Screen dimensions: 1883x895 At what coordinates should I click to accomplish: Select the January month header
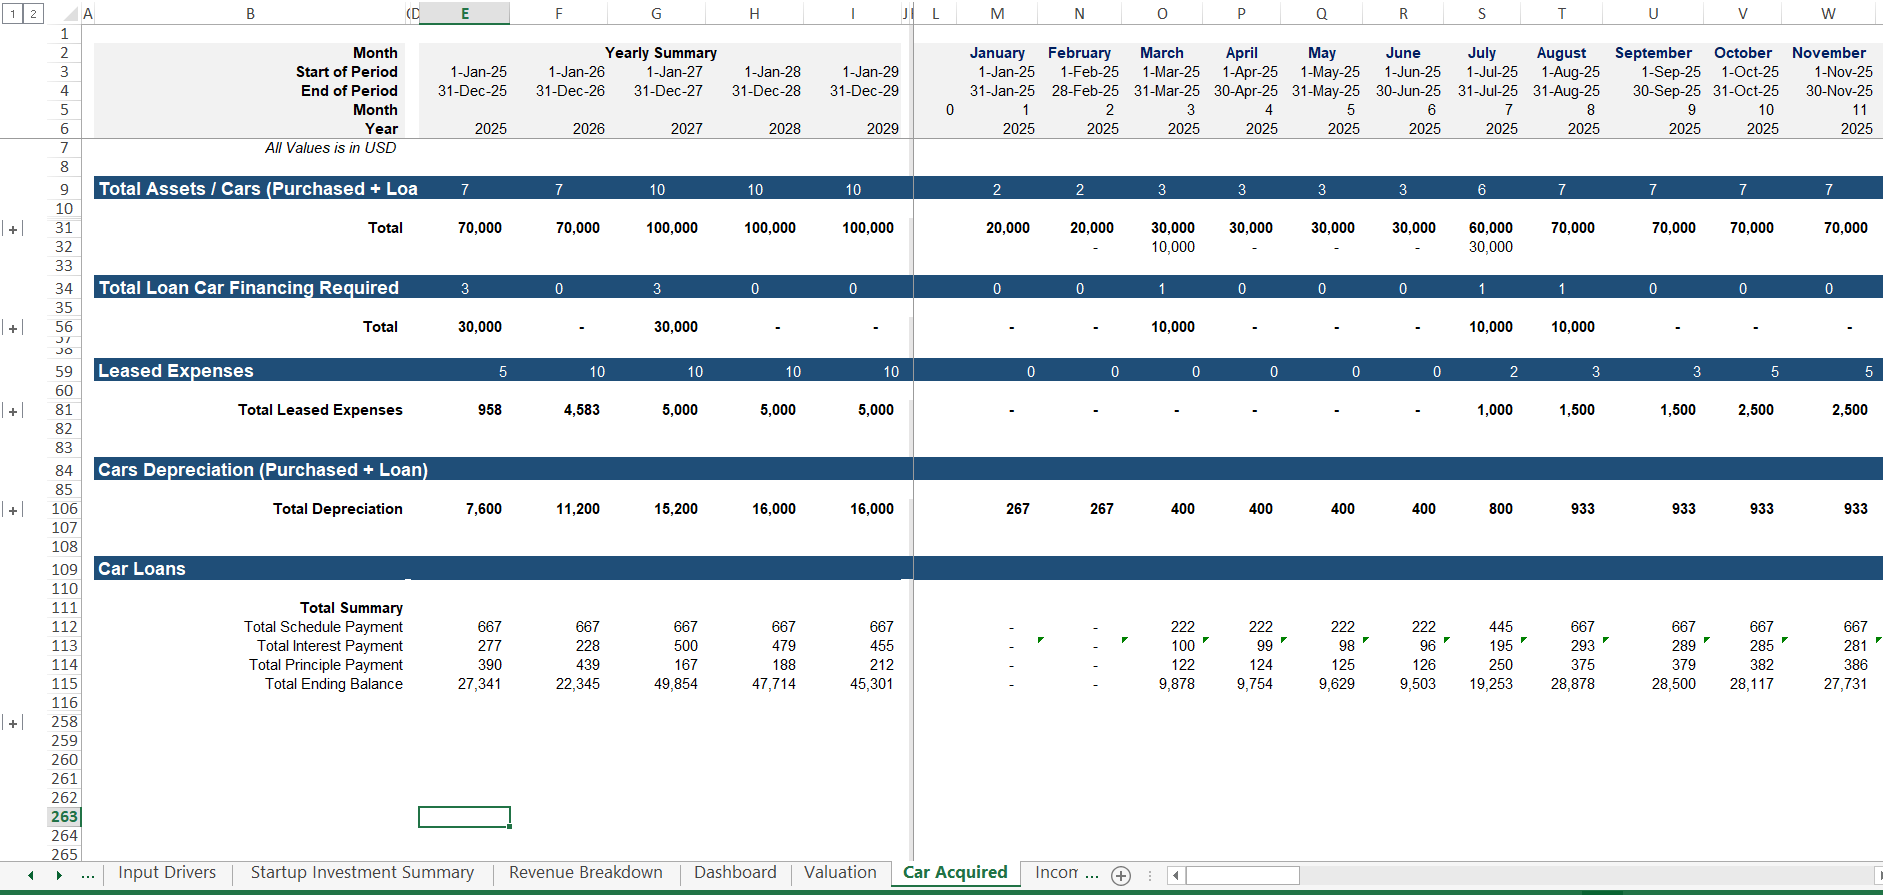[997, 53]
